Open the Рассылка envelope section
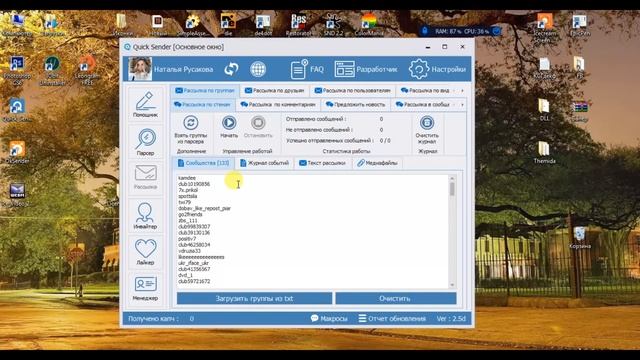The image size is (640, 360). point(145,177)
